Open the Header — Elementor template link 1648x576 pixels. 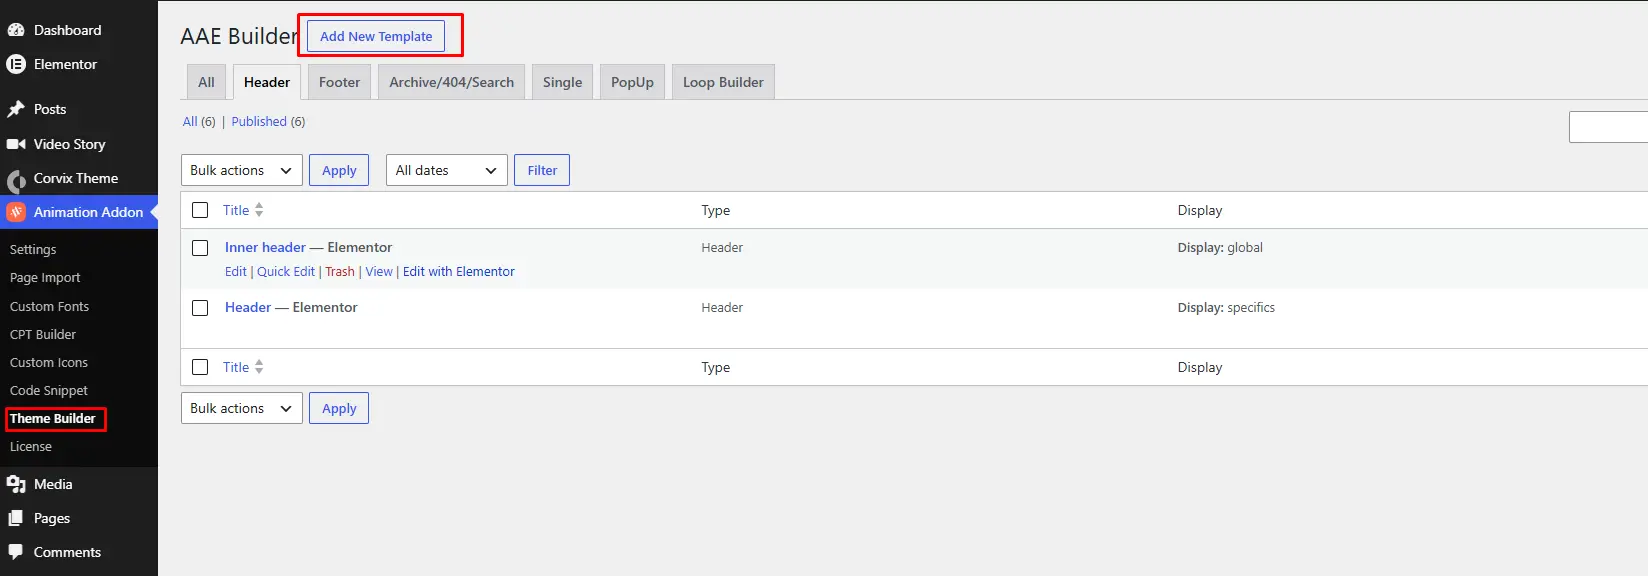point(248,307)
